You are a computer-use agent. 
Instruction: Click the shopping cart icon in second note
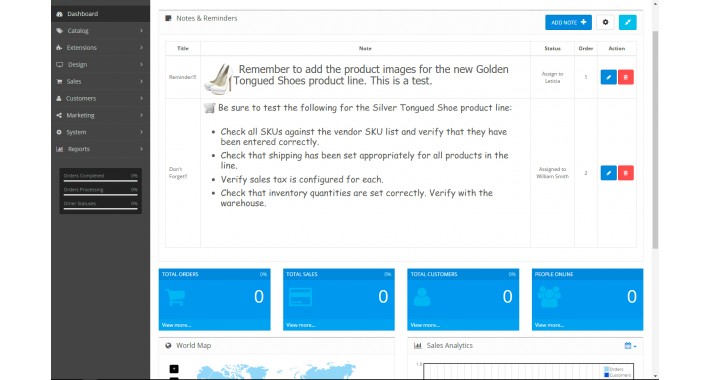(x=209, y=108)
